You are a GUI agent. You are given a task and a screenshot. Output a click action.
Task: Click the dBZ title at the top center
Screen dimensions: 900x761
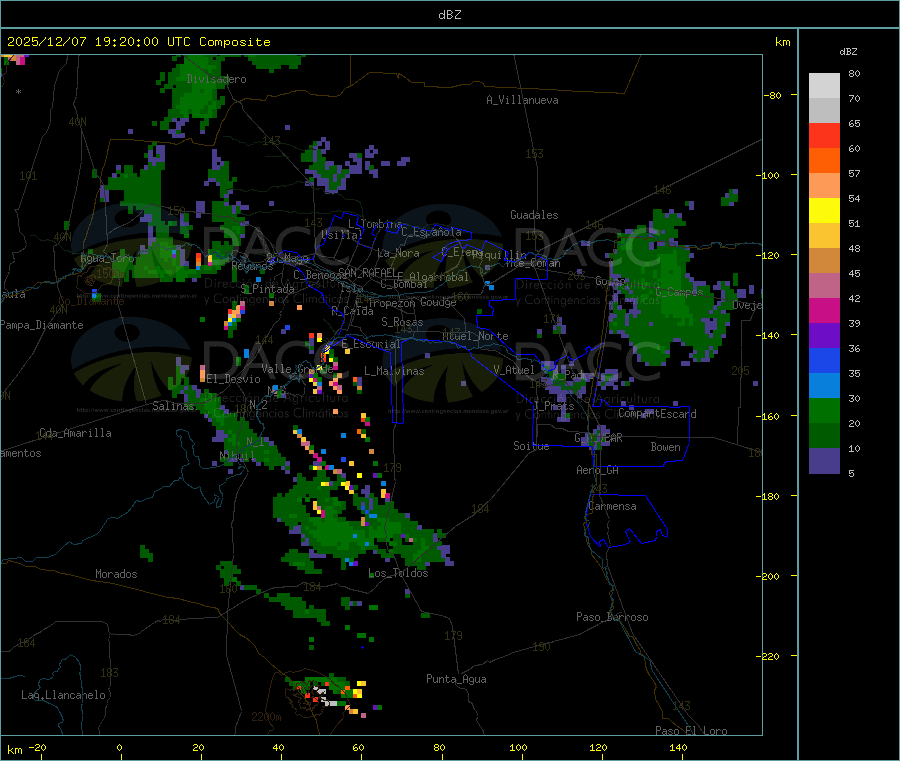point(449,15)
